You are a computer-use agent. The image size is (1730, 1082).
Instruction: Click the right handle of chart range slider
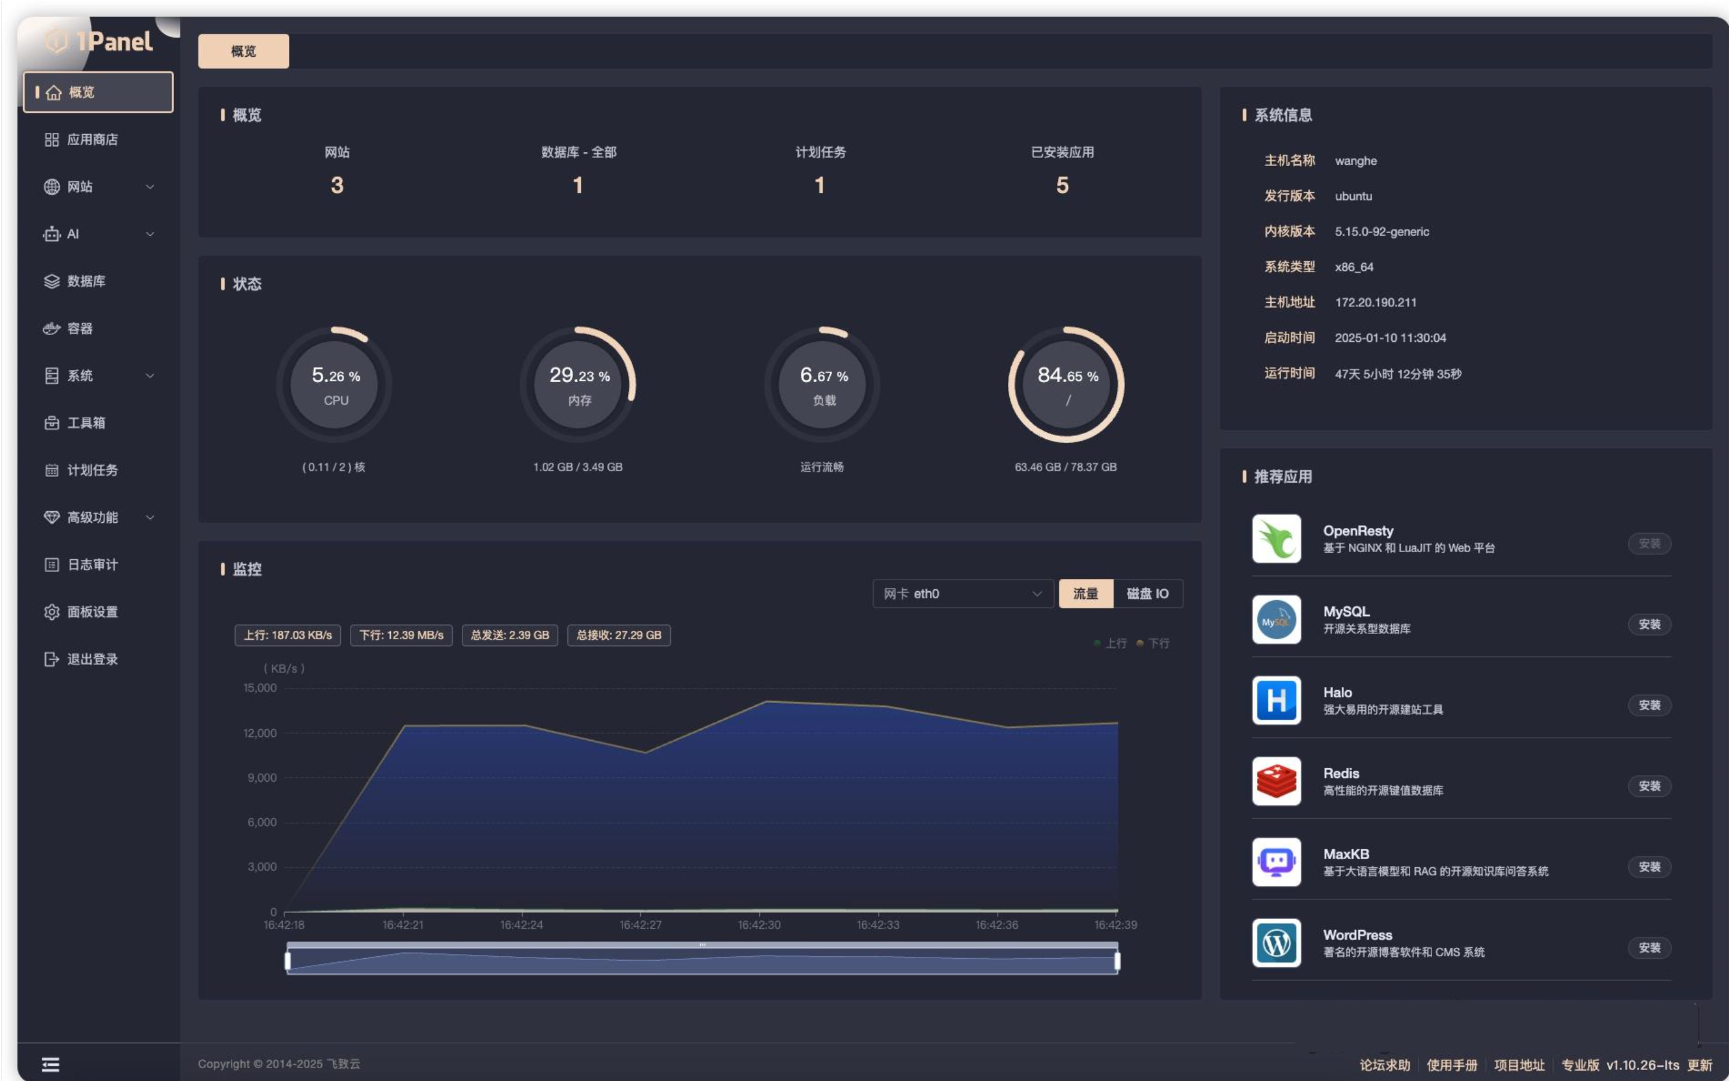tap(1117, 961)
